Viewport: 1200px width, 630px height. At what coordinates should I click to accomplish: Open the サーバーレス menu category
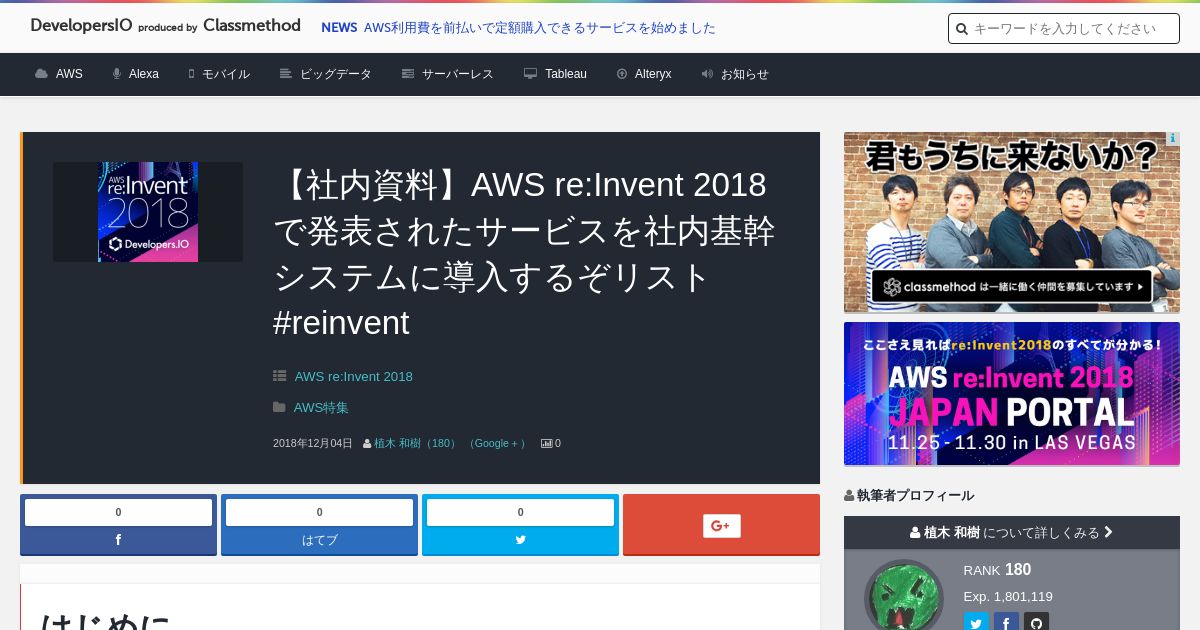click(x=447, y=74)
